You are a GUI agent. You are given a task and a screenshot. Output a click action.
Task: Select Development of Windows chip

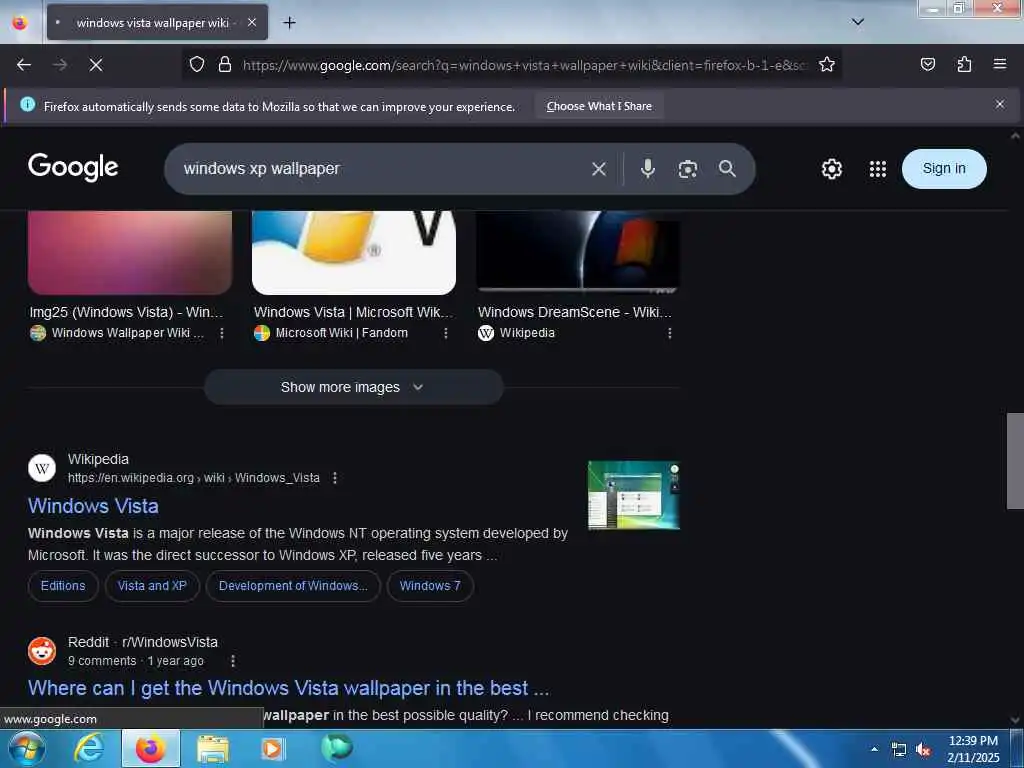click(293, 586)
